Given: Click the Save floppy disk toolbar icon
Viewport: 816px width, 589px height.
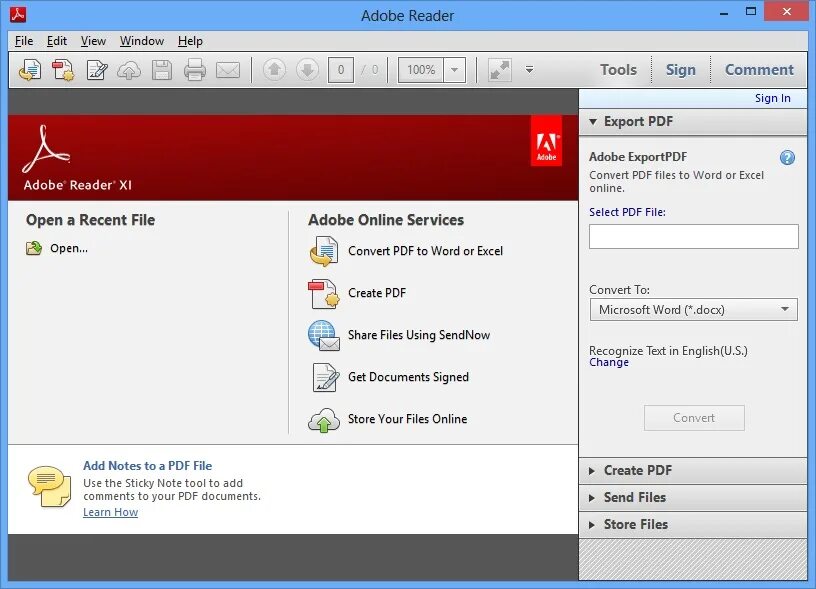Looking at the screenshot, I should tap(162, 70).
